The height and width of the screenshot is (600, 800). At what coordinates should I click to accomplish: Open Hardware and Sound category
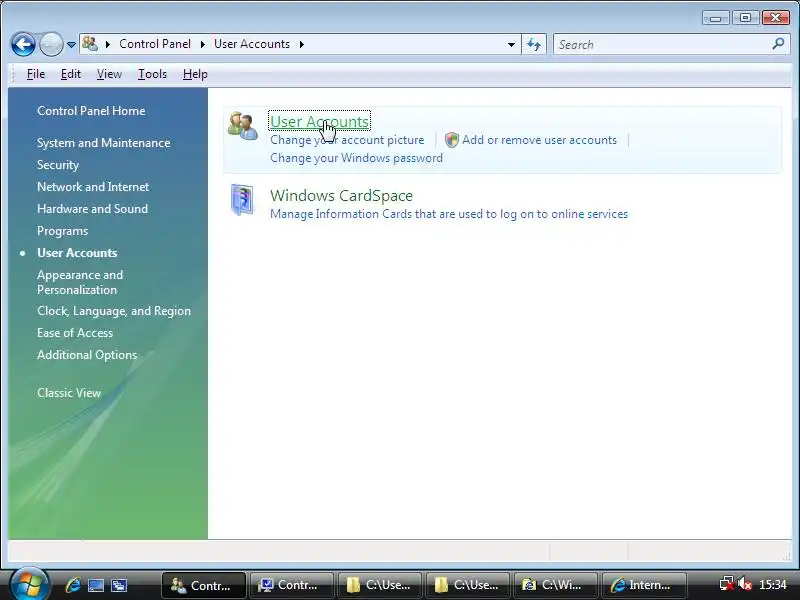[x=92, y=209]
